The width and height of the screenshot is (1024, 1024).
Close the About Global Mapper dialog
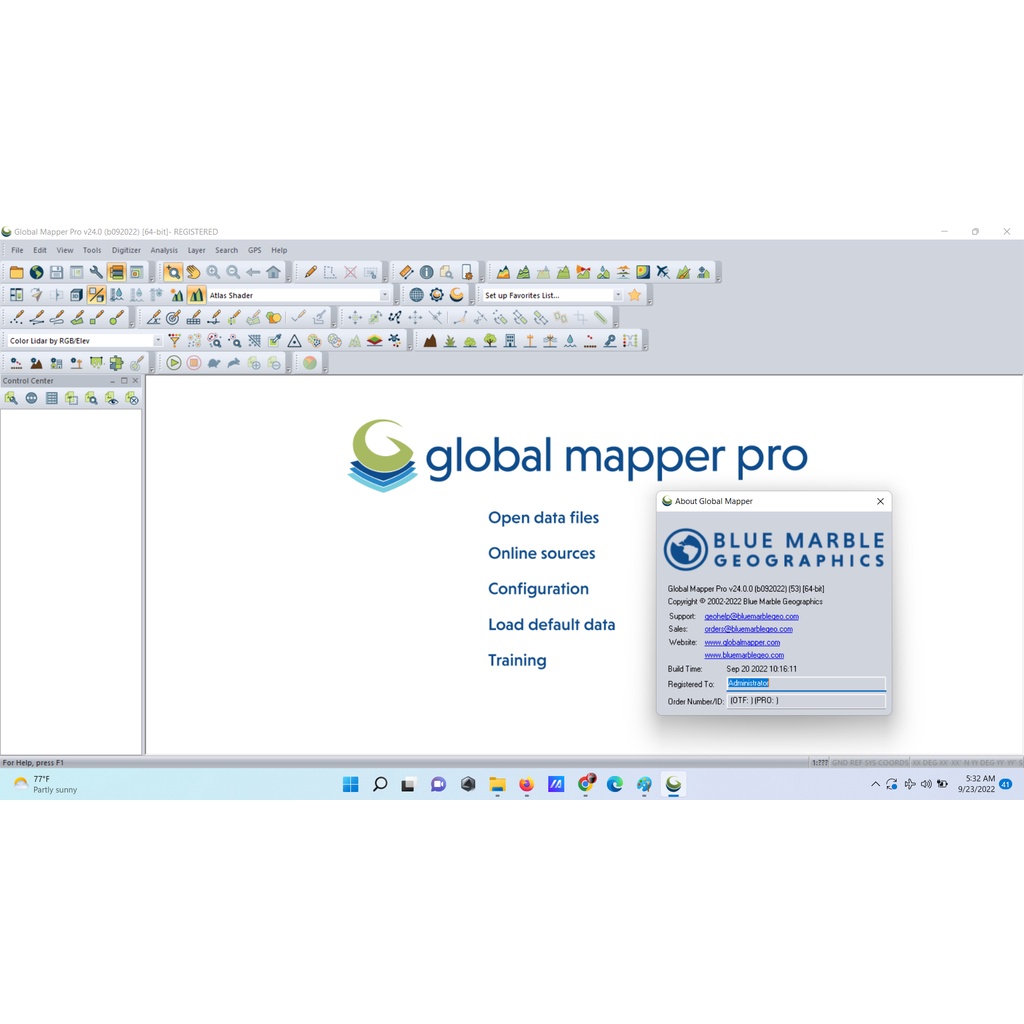coord(880,502)
